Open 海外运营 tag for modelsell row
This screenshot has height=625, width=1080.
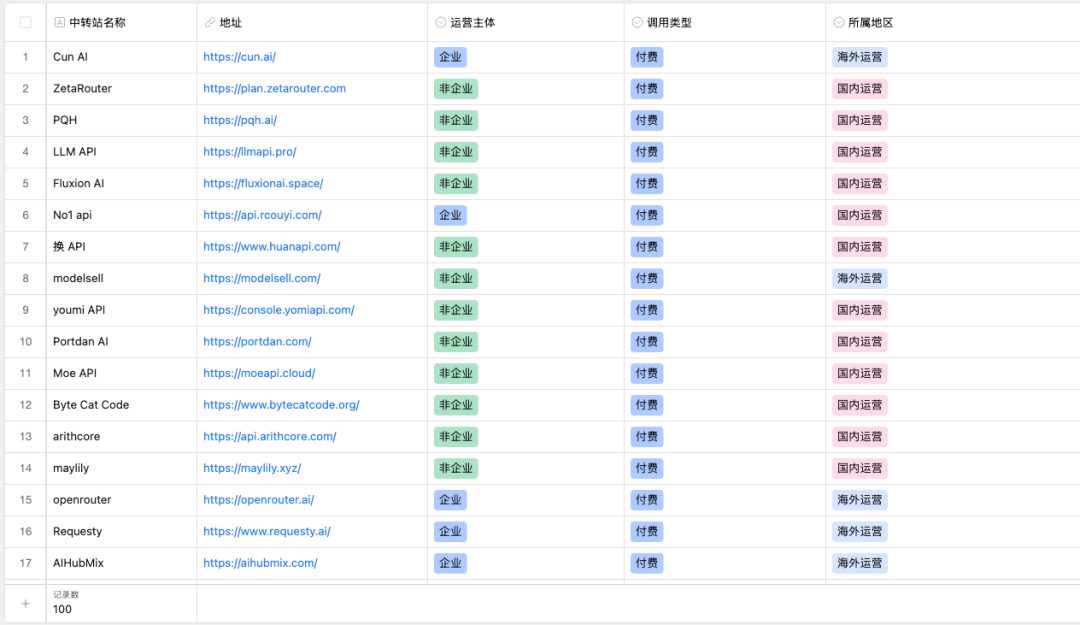pyautogui.click(x=860, y=278)
